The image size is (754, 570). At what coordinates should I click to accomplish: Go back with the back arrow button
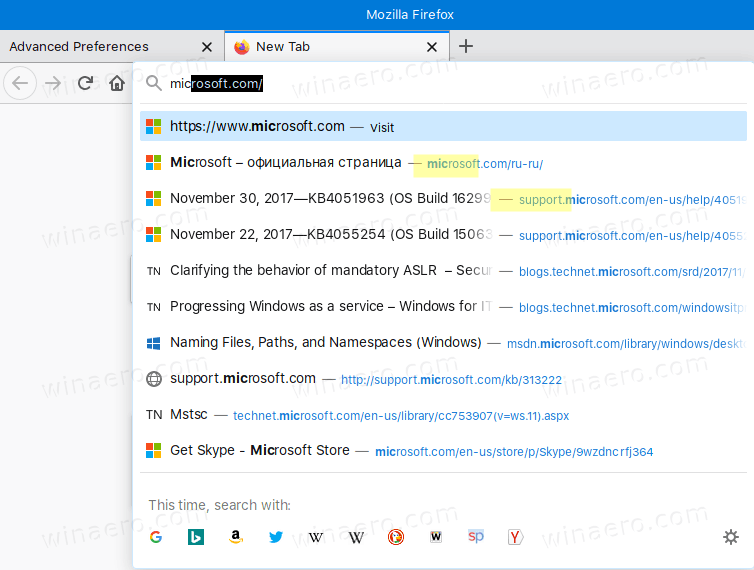(x=20, y=83)
